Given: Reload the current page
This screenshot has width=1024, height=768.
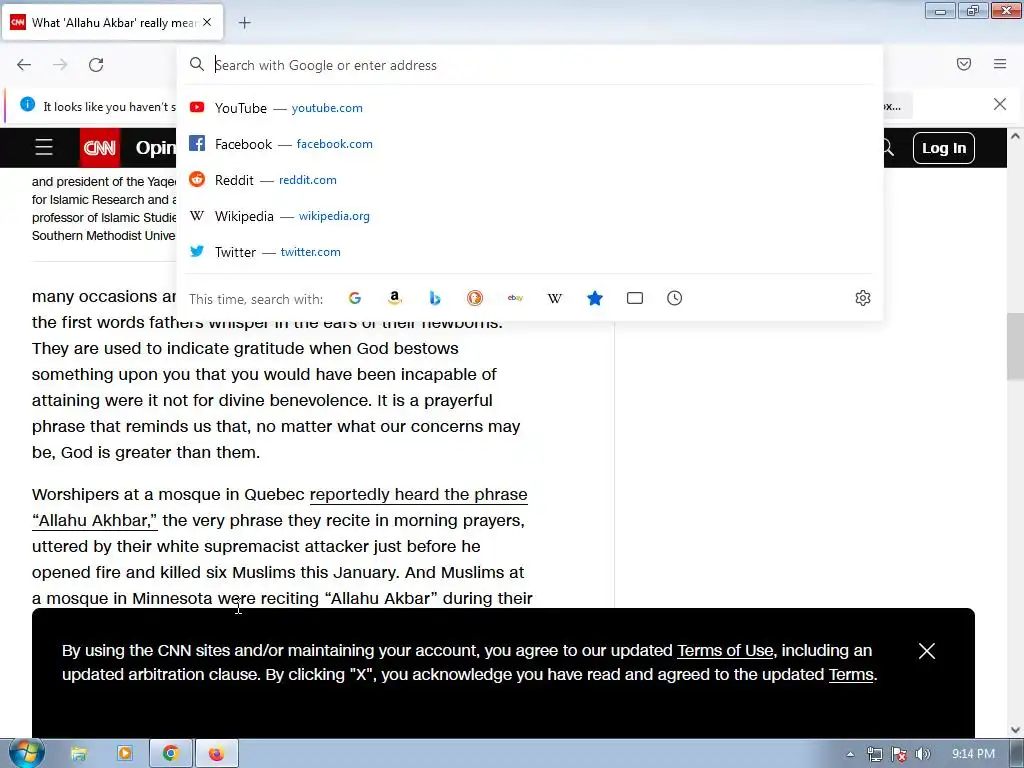Looking at the screenshot, I should pyautogui.click(x=96, y=65).
